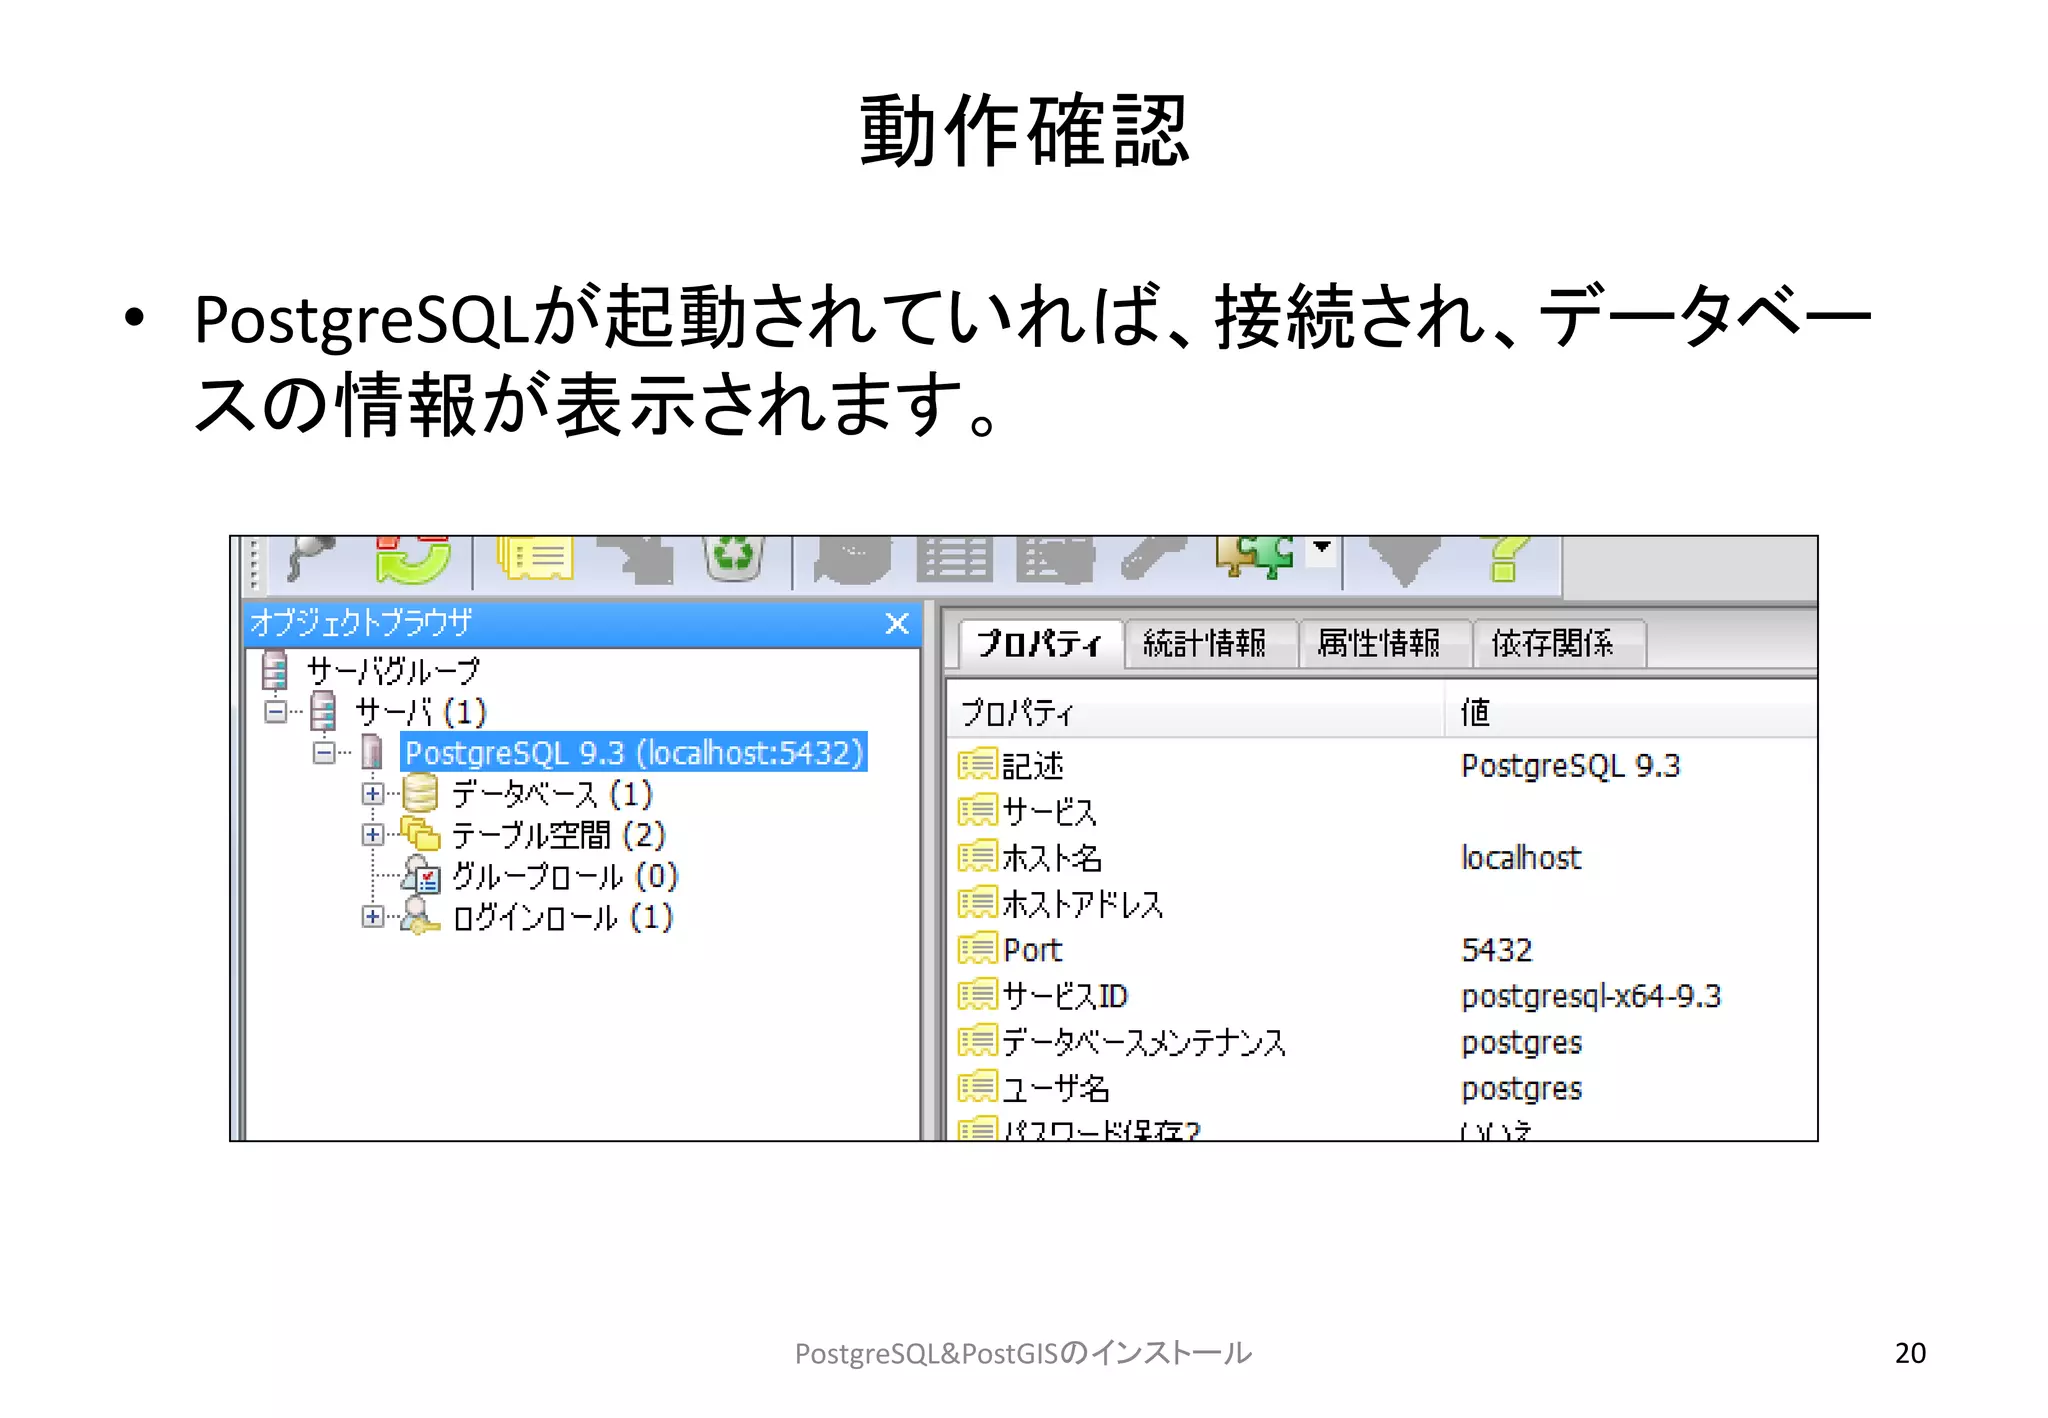Click the Maintenance wrench icon
The image size is (2048, 1418).
[1153, 558]
